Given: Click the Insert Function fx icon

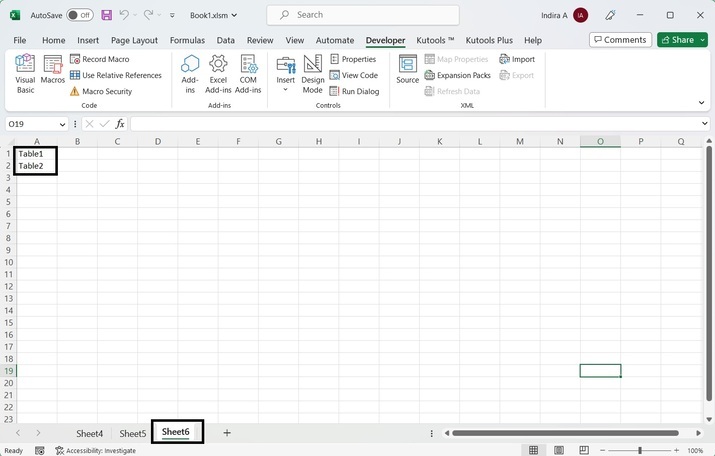Looking at the screenshot, I should 120,124.
